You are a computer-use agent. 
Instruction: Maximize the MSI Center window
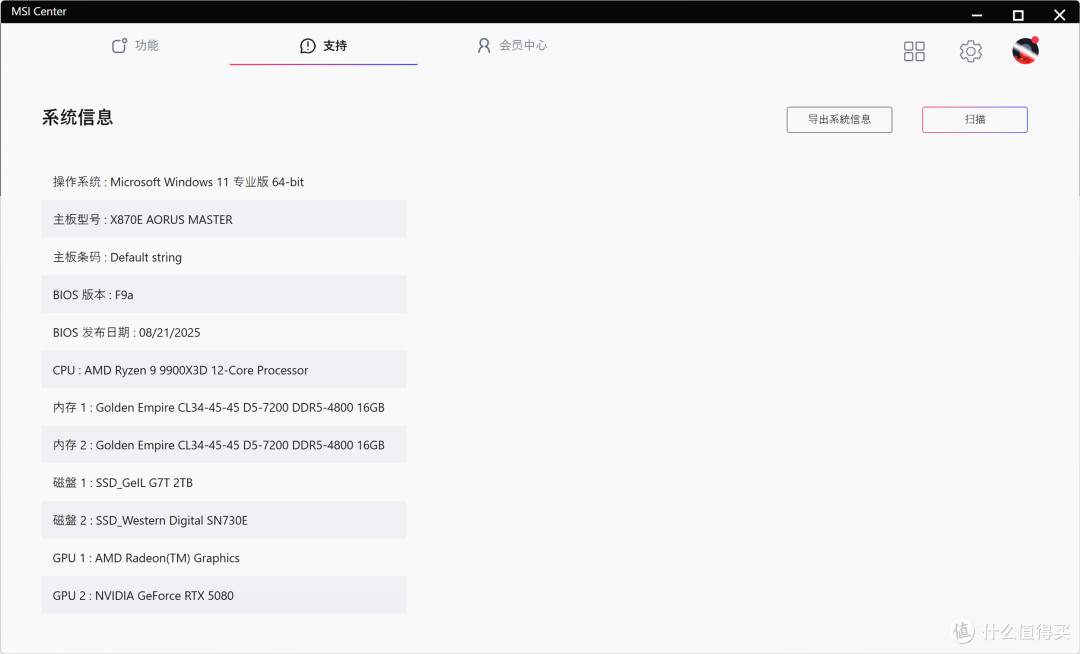1018,14
